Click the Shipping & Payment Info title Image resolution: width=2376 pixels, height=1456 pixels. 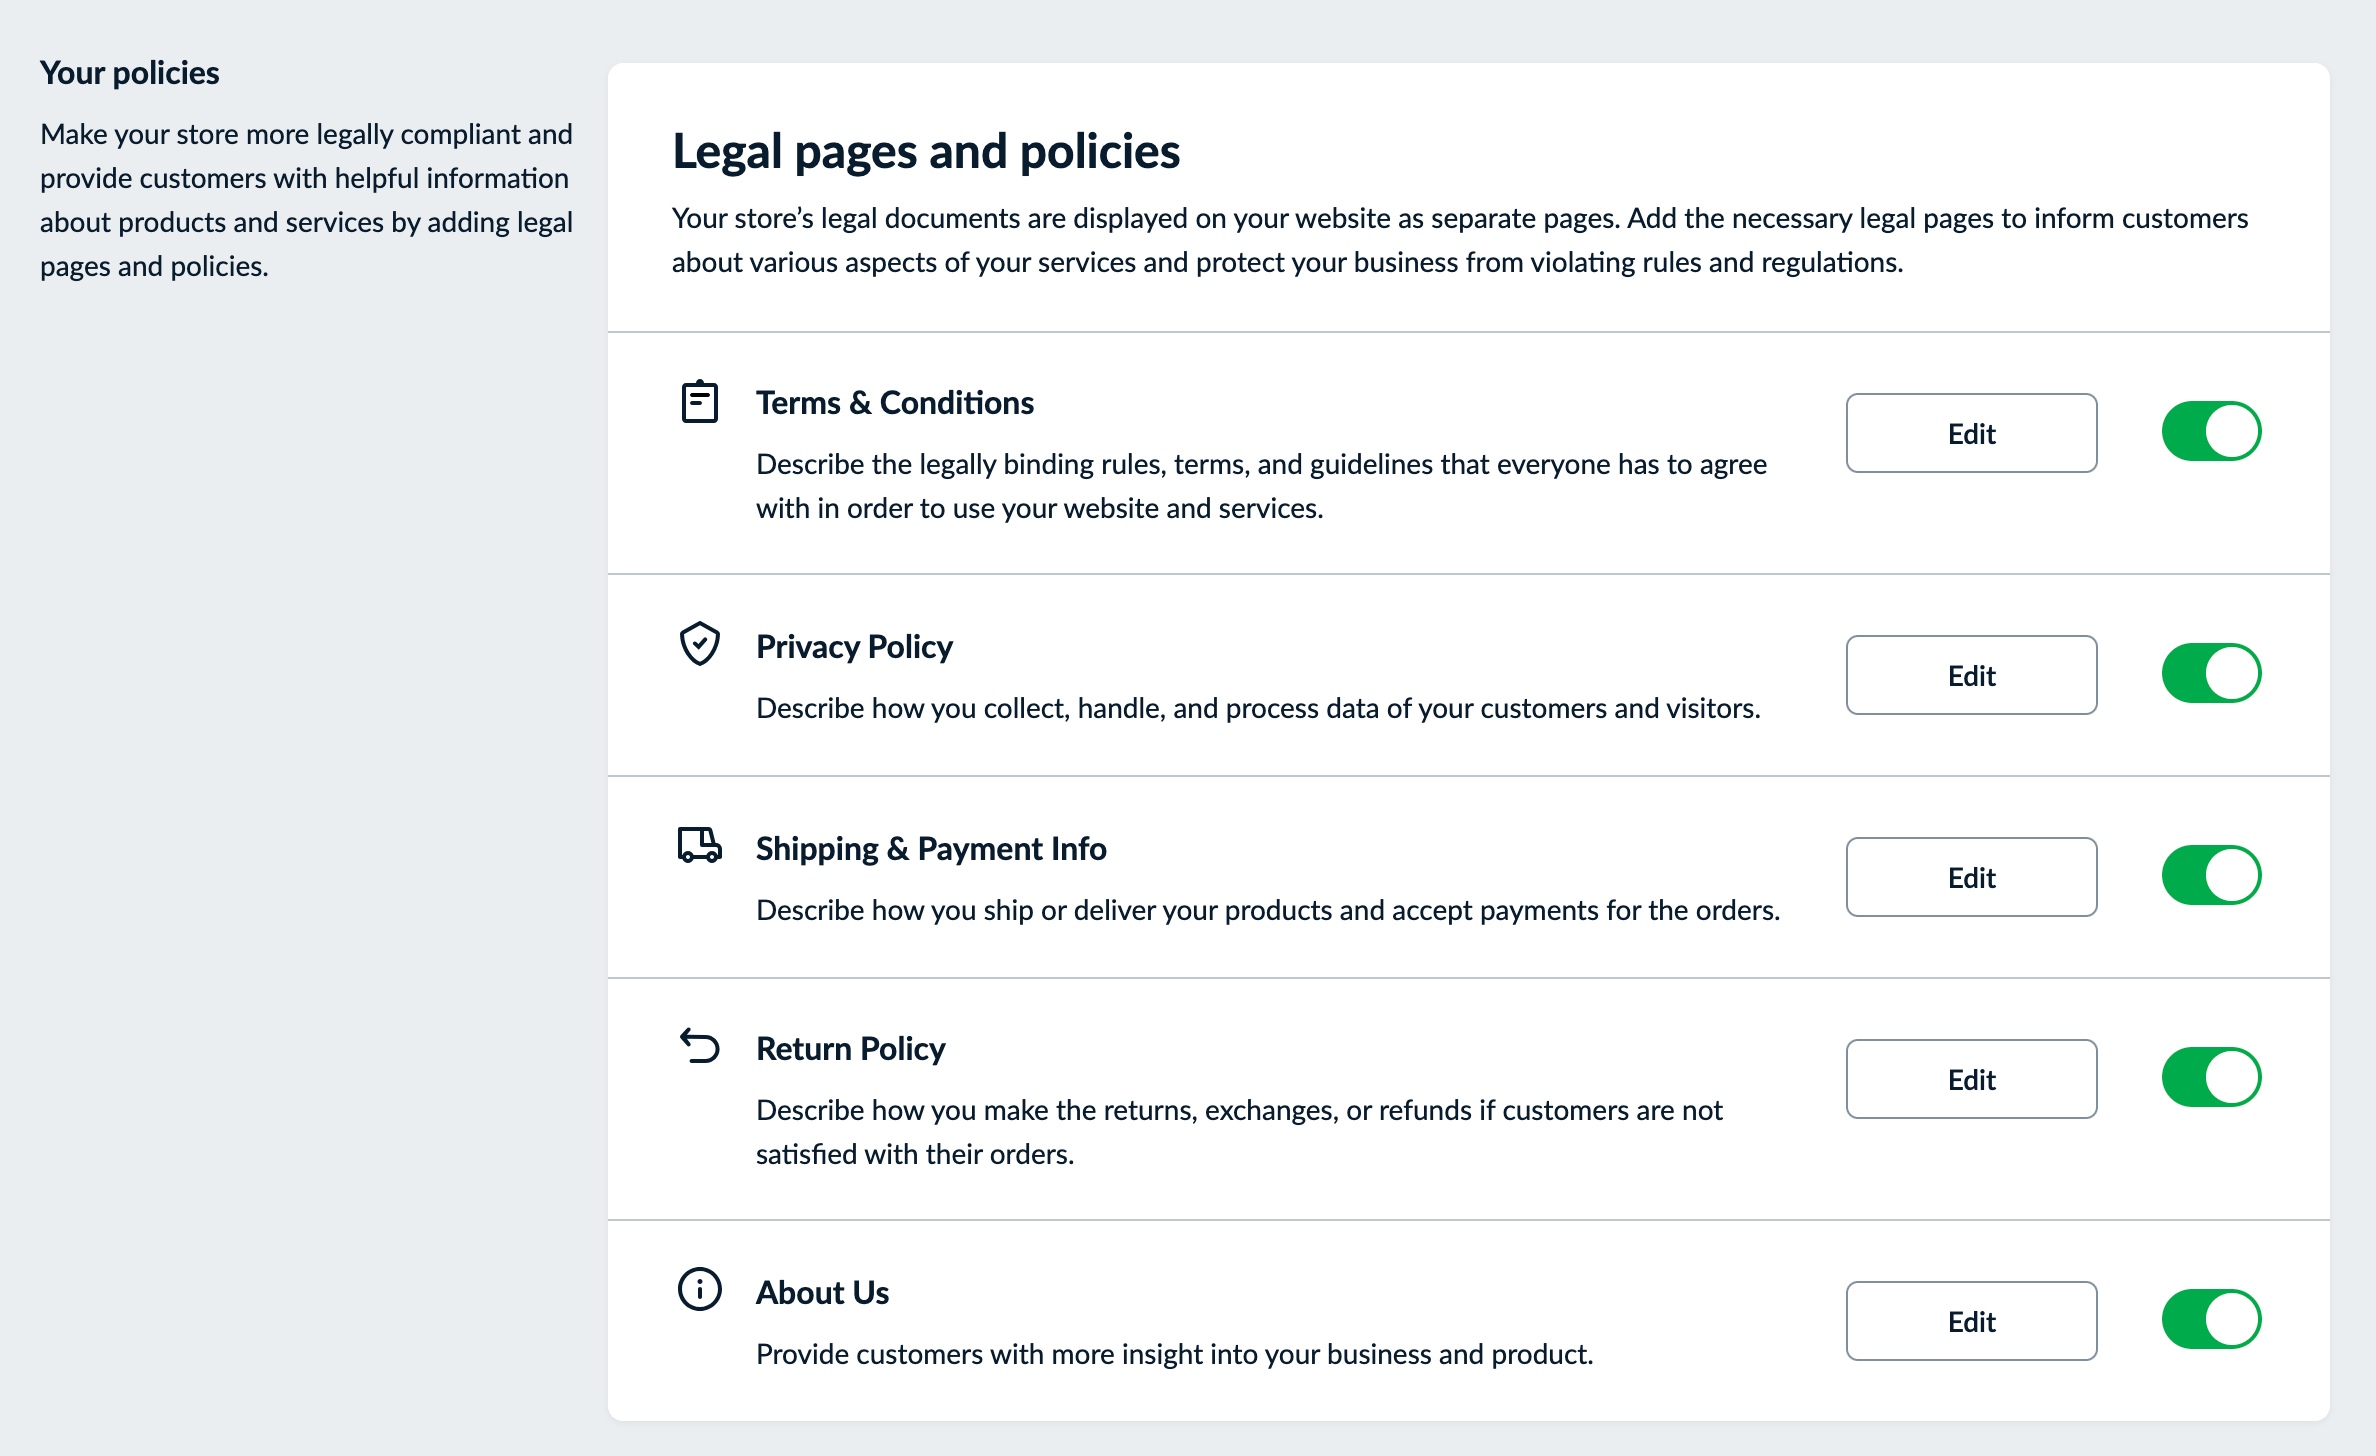point(931,849)
